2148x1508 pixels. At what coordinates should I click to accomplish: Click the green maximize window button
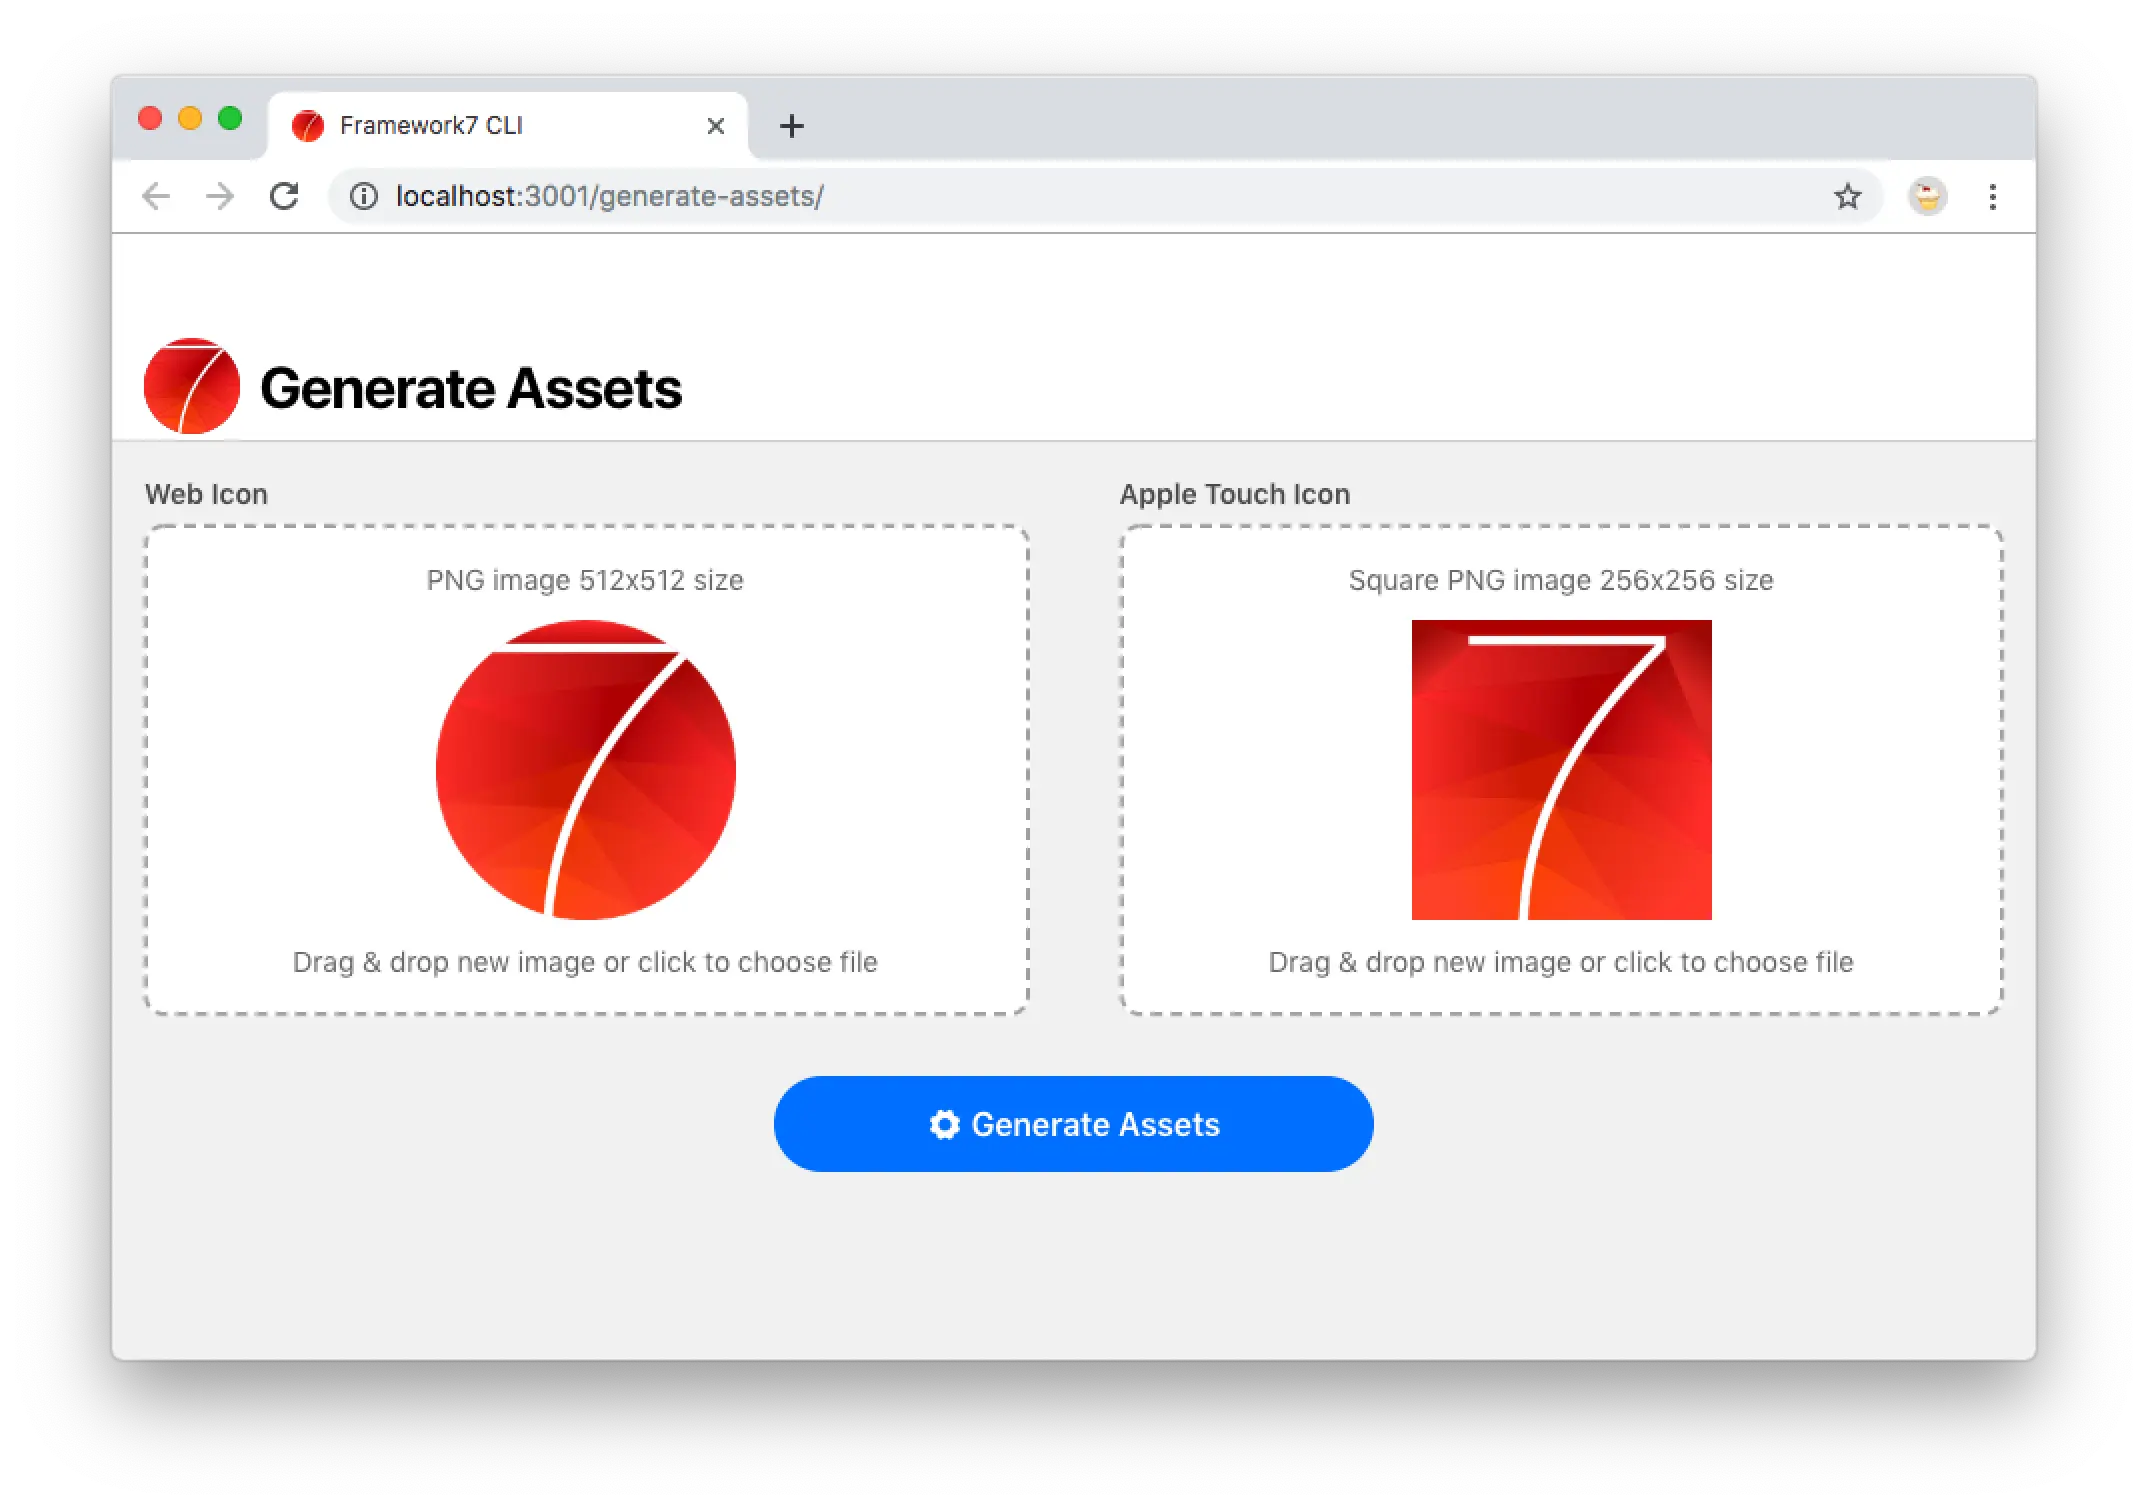pos(230,119)
